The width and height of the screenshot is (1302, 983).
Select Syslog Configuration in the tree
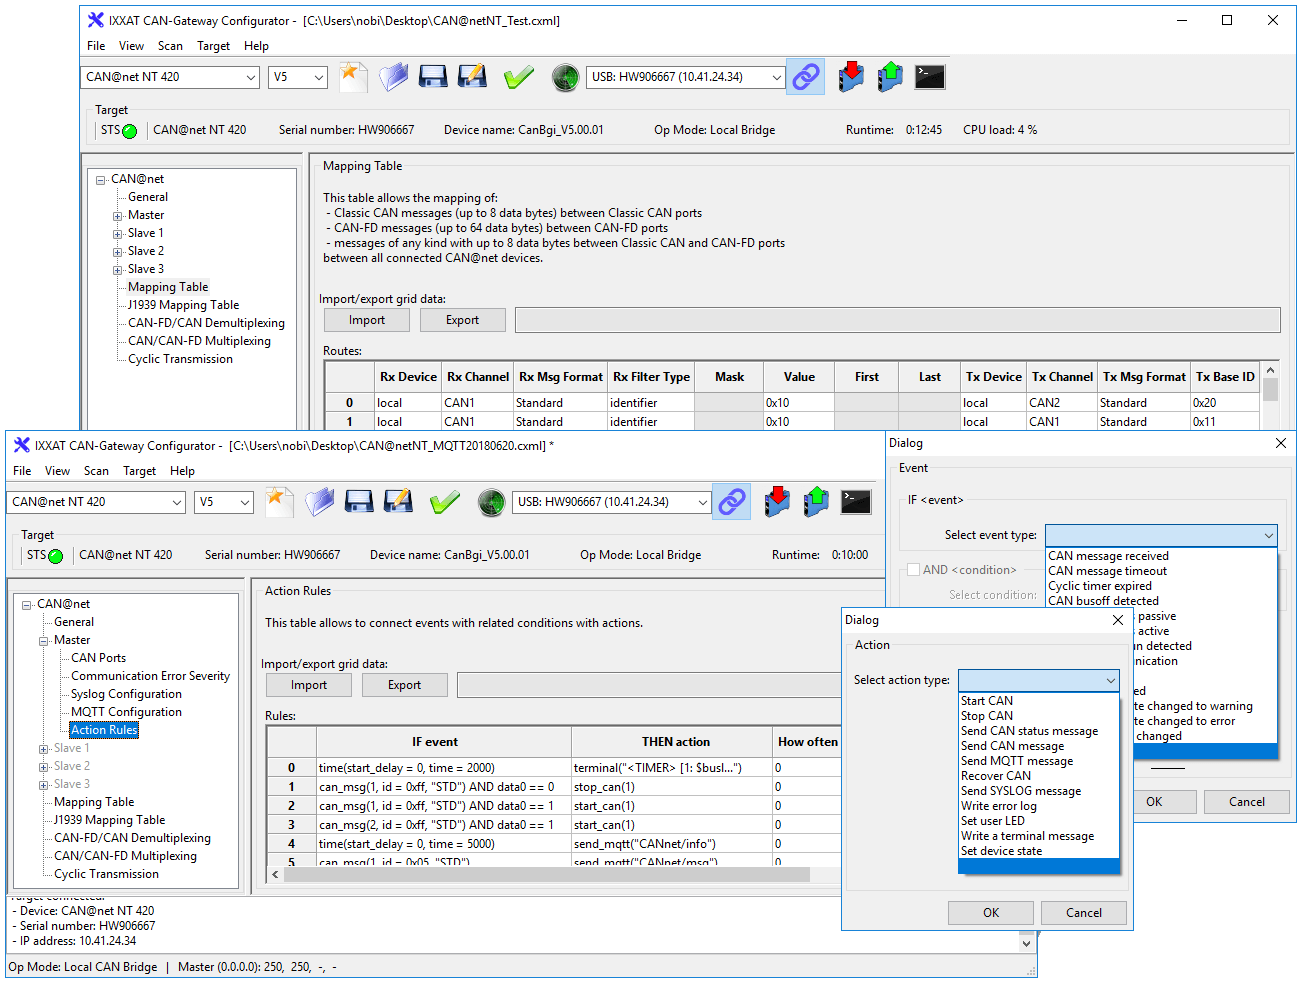point(126,694)
